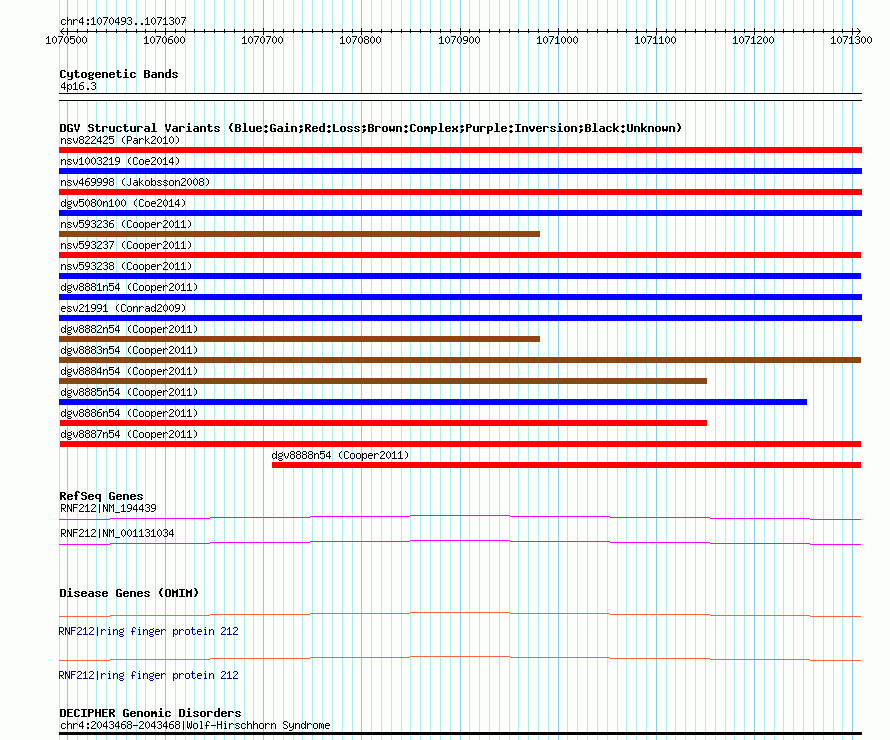
Task: Click the dgv8885n54 (Cooper2011) blue bar
Action: point(433,402)
